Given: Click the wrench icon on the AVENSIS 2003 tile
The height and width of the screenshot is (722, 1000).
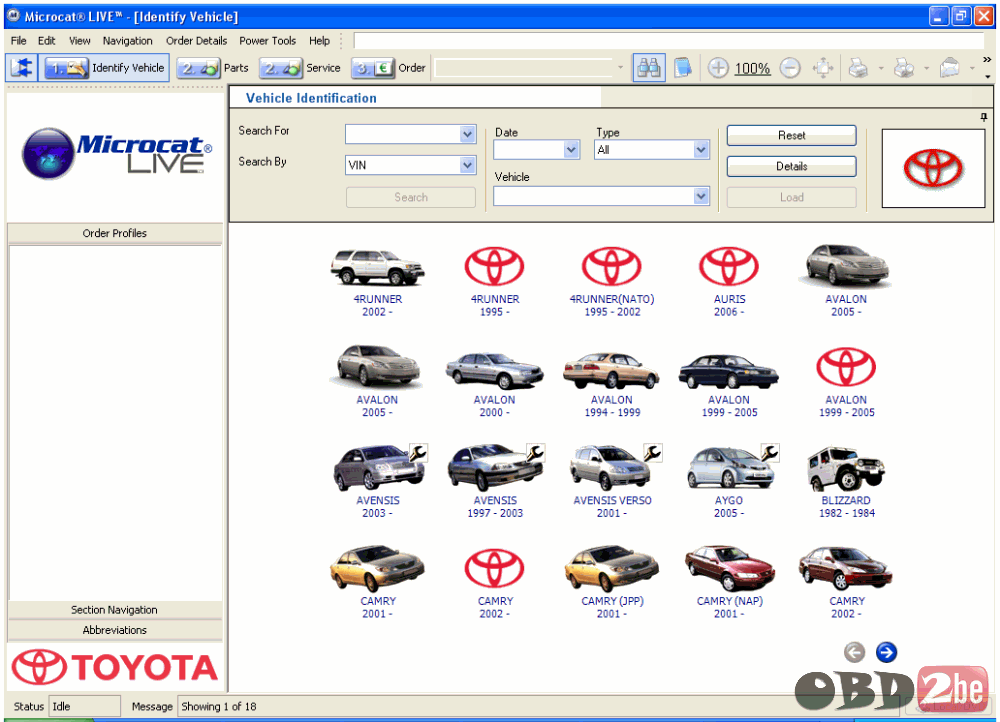Looking at the screenshot, I should (x=418, y=453).
